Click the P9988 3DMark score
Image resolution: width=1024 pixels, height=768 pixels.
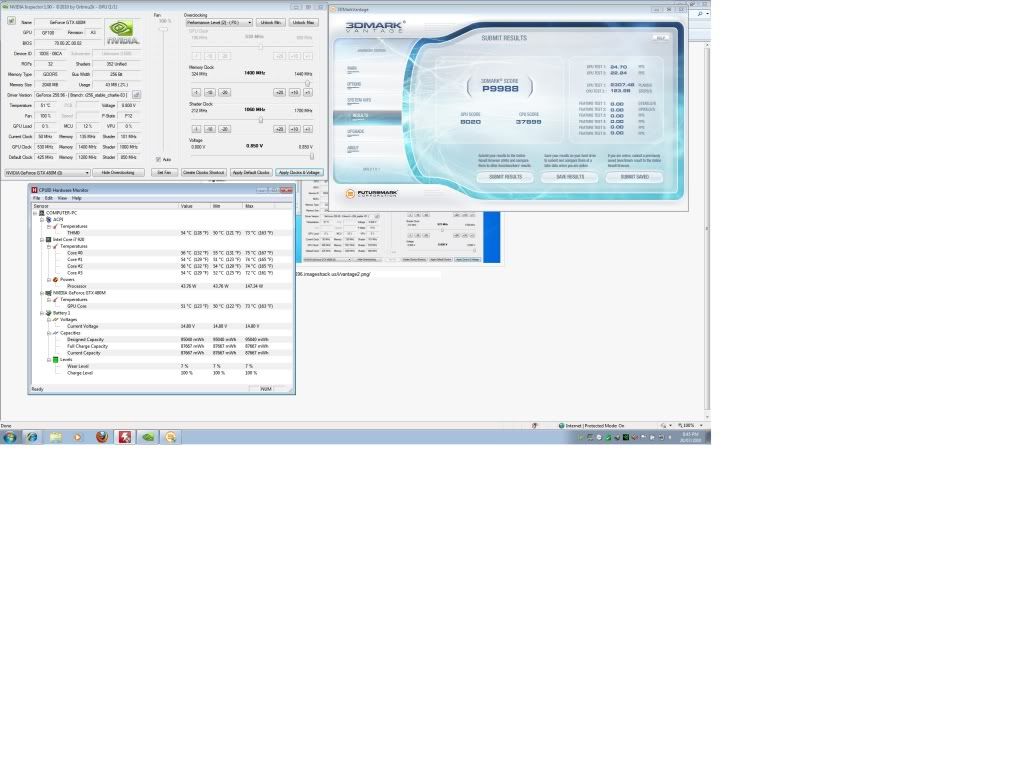pyautogui.click(x=500, y=89)
